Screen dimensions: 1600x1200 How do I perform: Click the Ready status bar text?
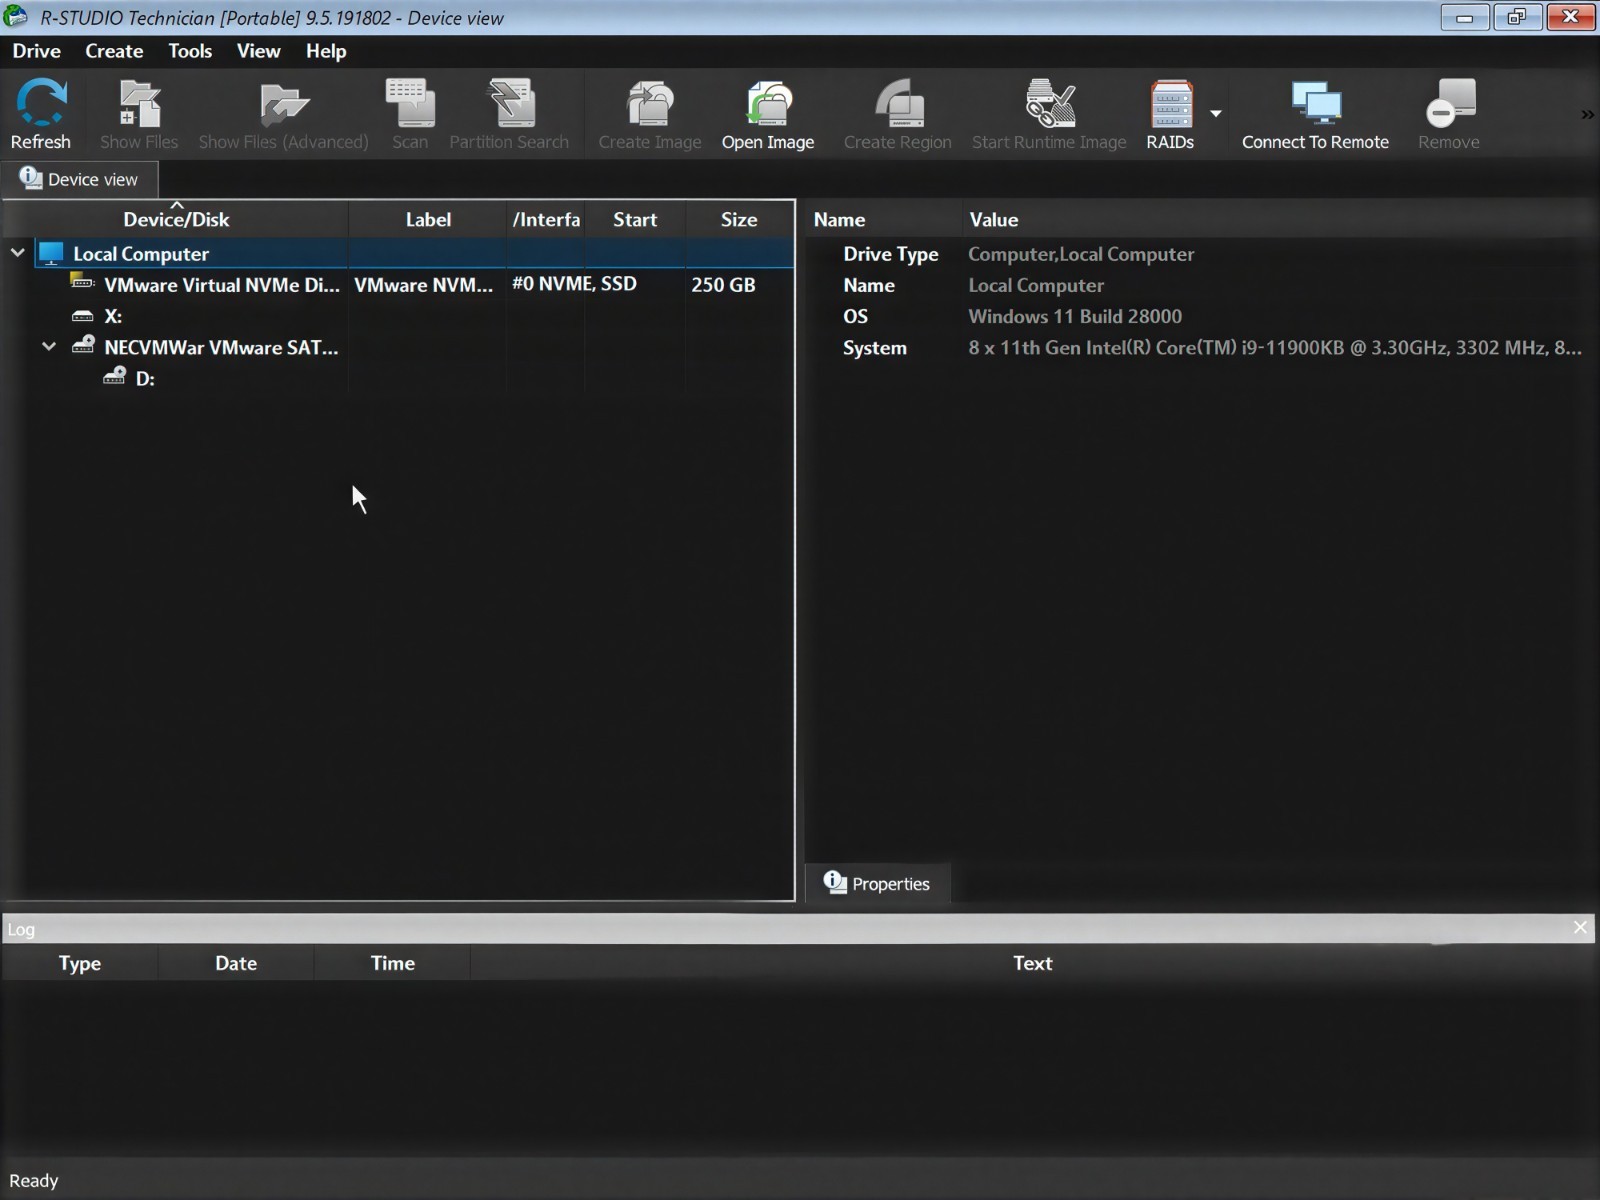click(34, 1181)
